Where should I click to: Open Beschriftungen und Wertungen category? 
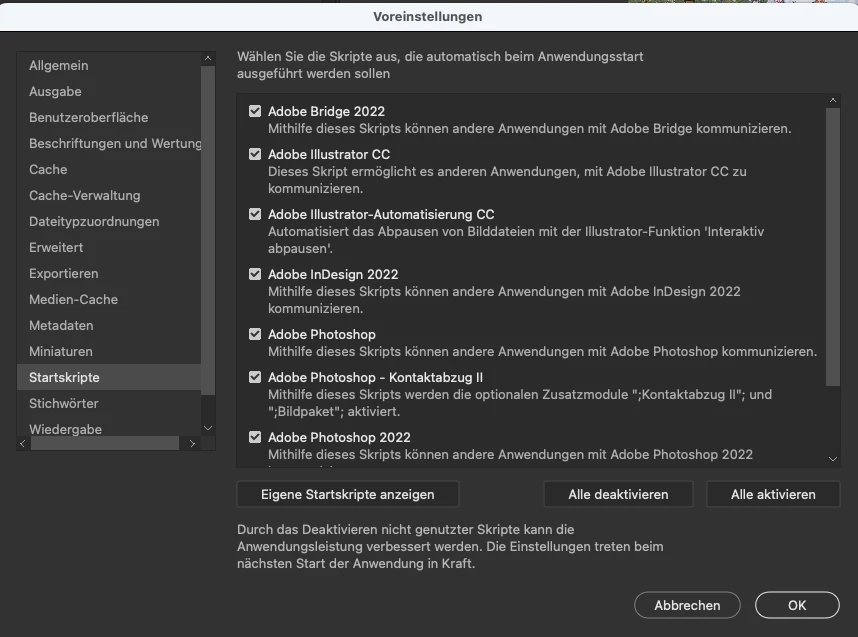(109, 143)
